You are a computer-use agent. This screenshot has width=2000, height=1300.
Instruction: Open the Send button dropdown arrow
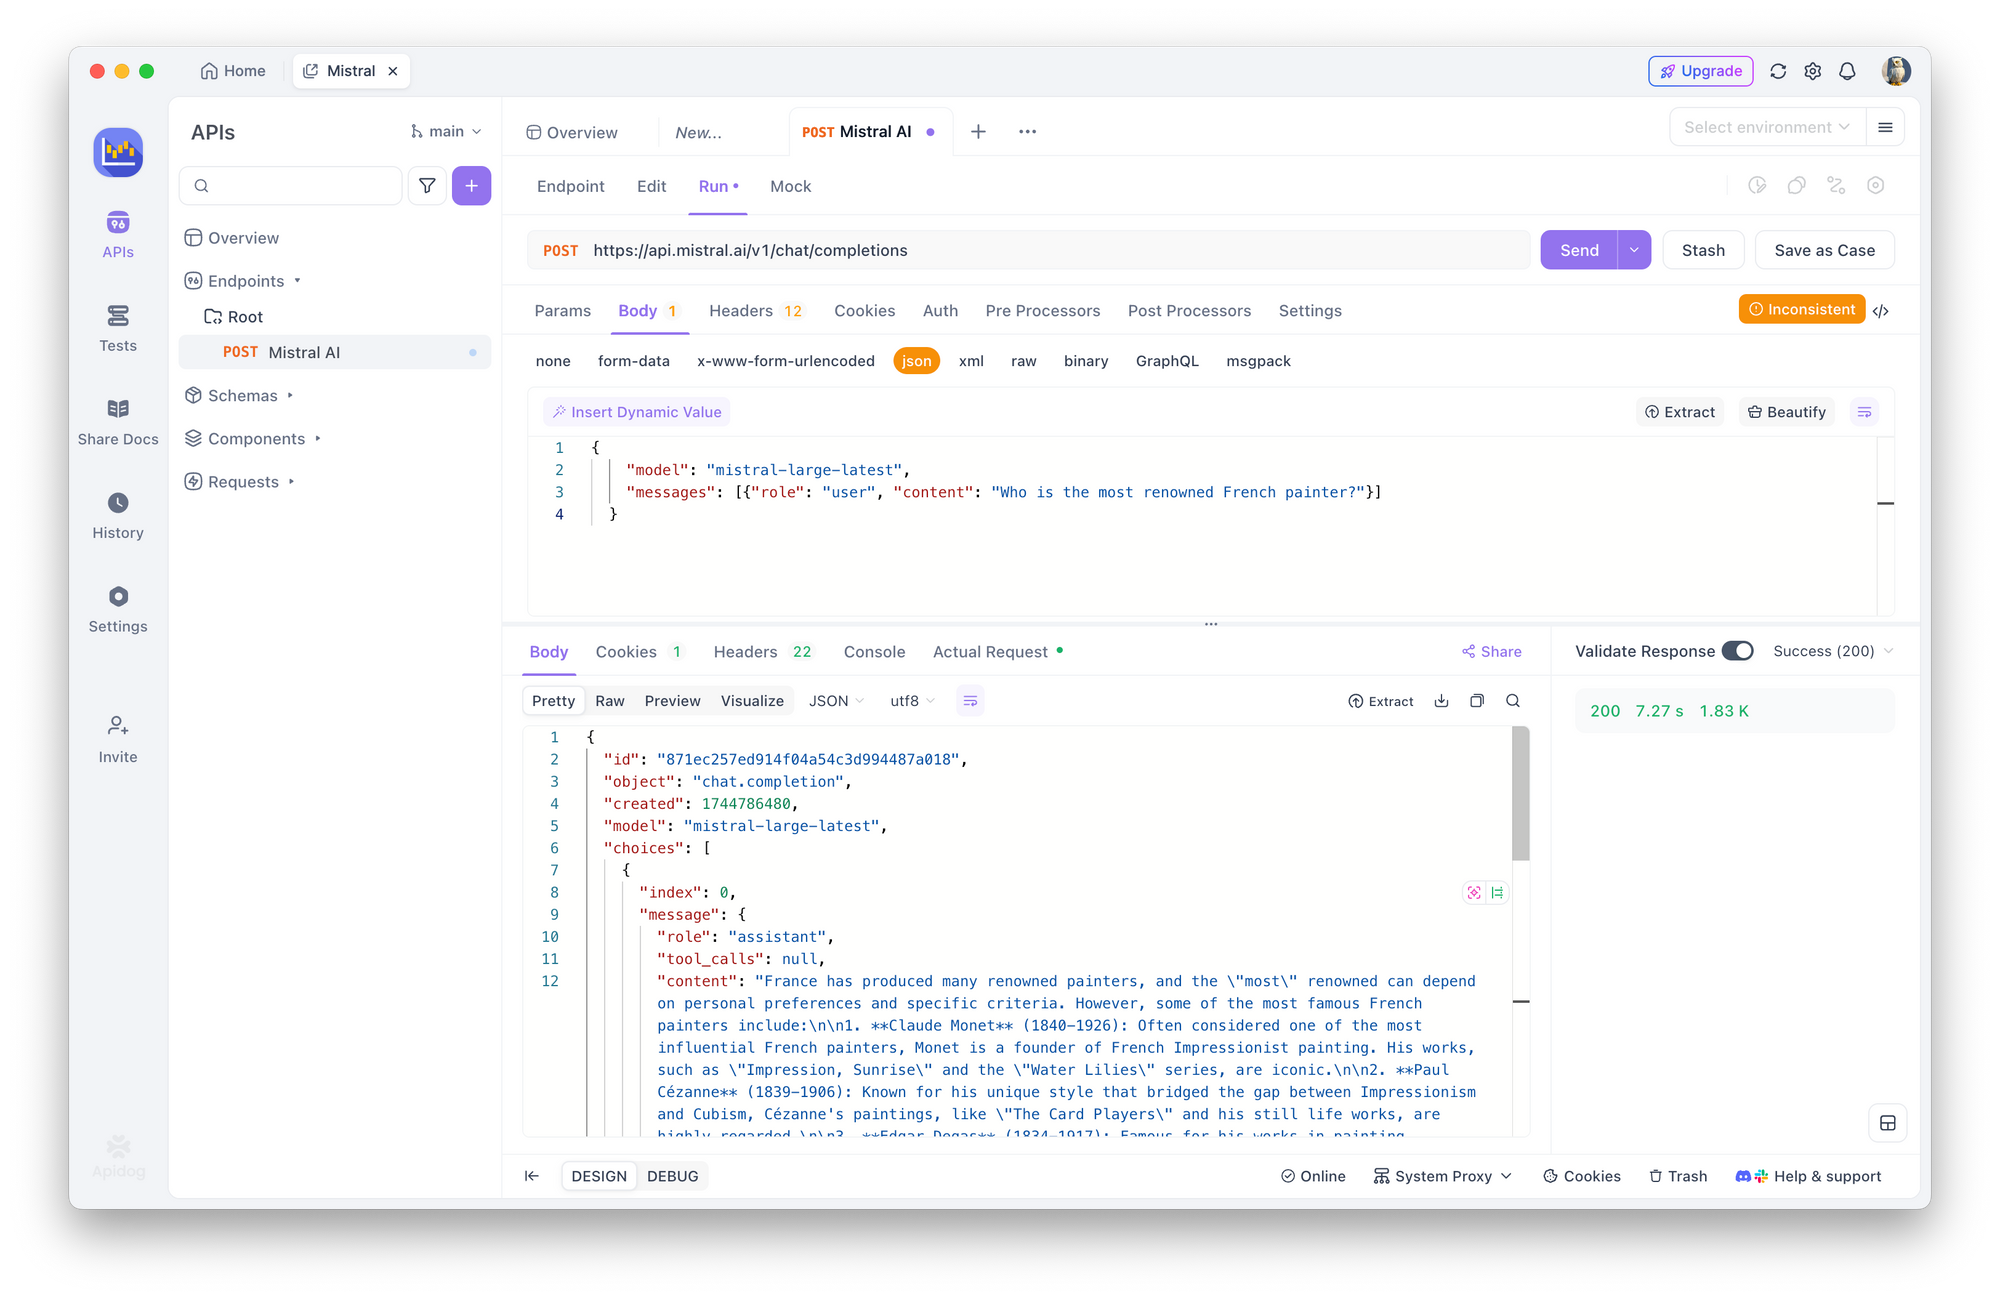(1634, 250)
